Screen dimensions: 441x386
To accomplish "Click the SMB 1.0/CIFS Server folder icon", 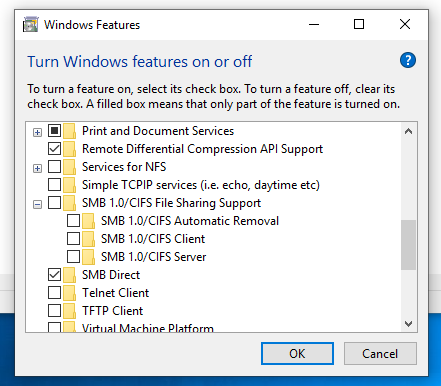I will [x=89, y=257].
